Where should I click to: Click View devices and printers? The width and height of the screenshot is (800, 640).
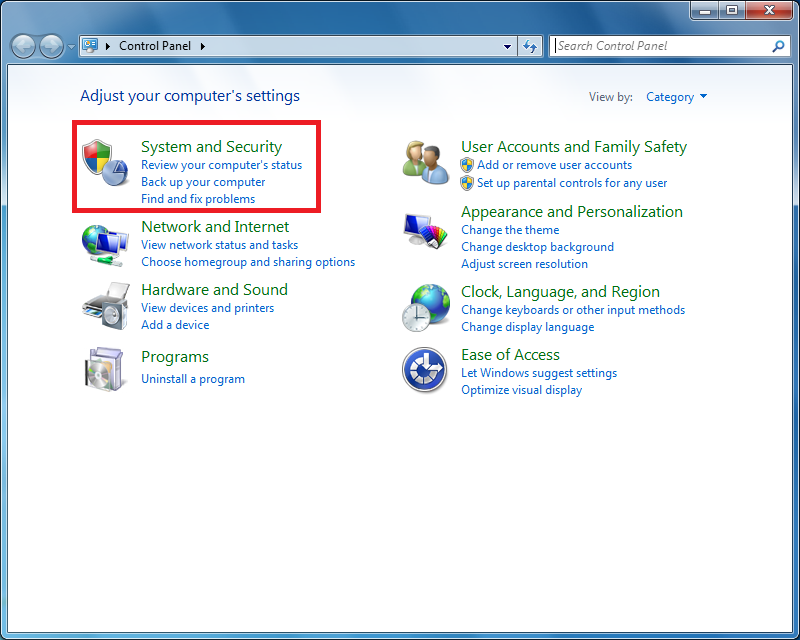pyautogui.click(x=208, y=308)
